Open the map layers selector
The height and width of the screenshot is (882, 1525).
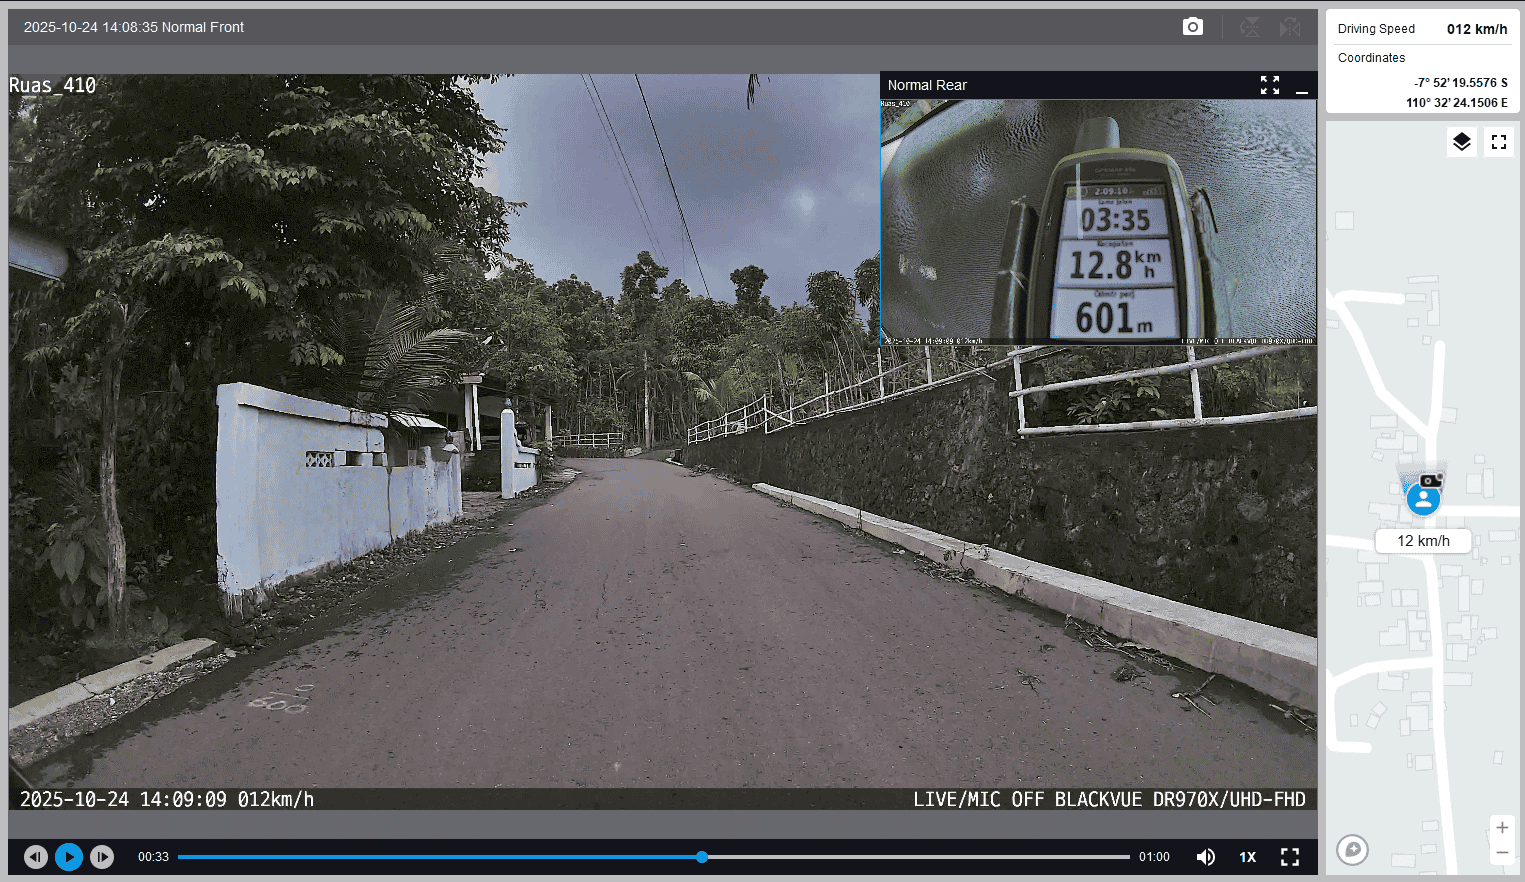click(x=1461, y=142)
